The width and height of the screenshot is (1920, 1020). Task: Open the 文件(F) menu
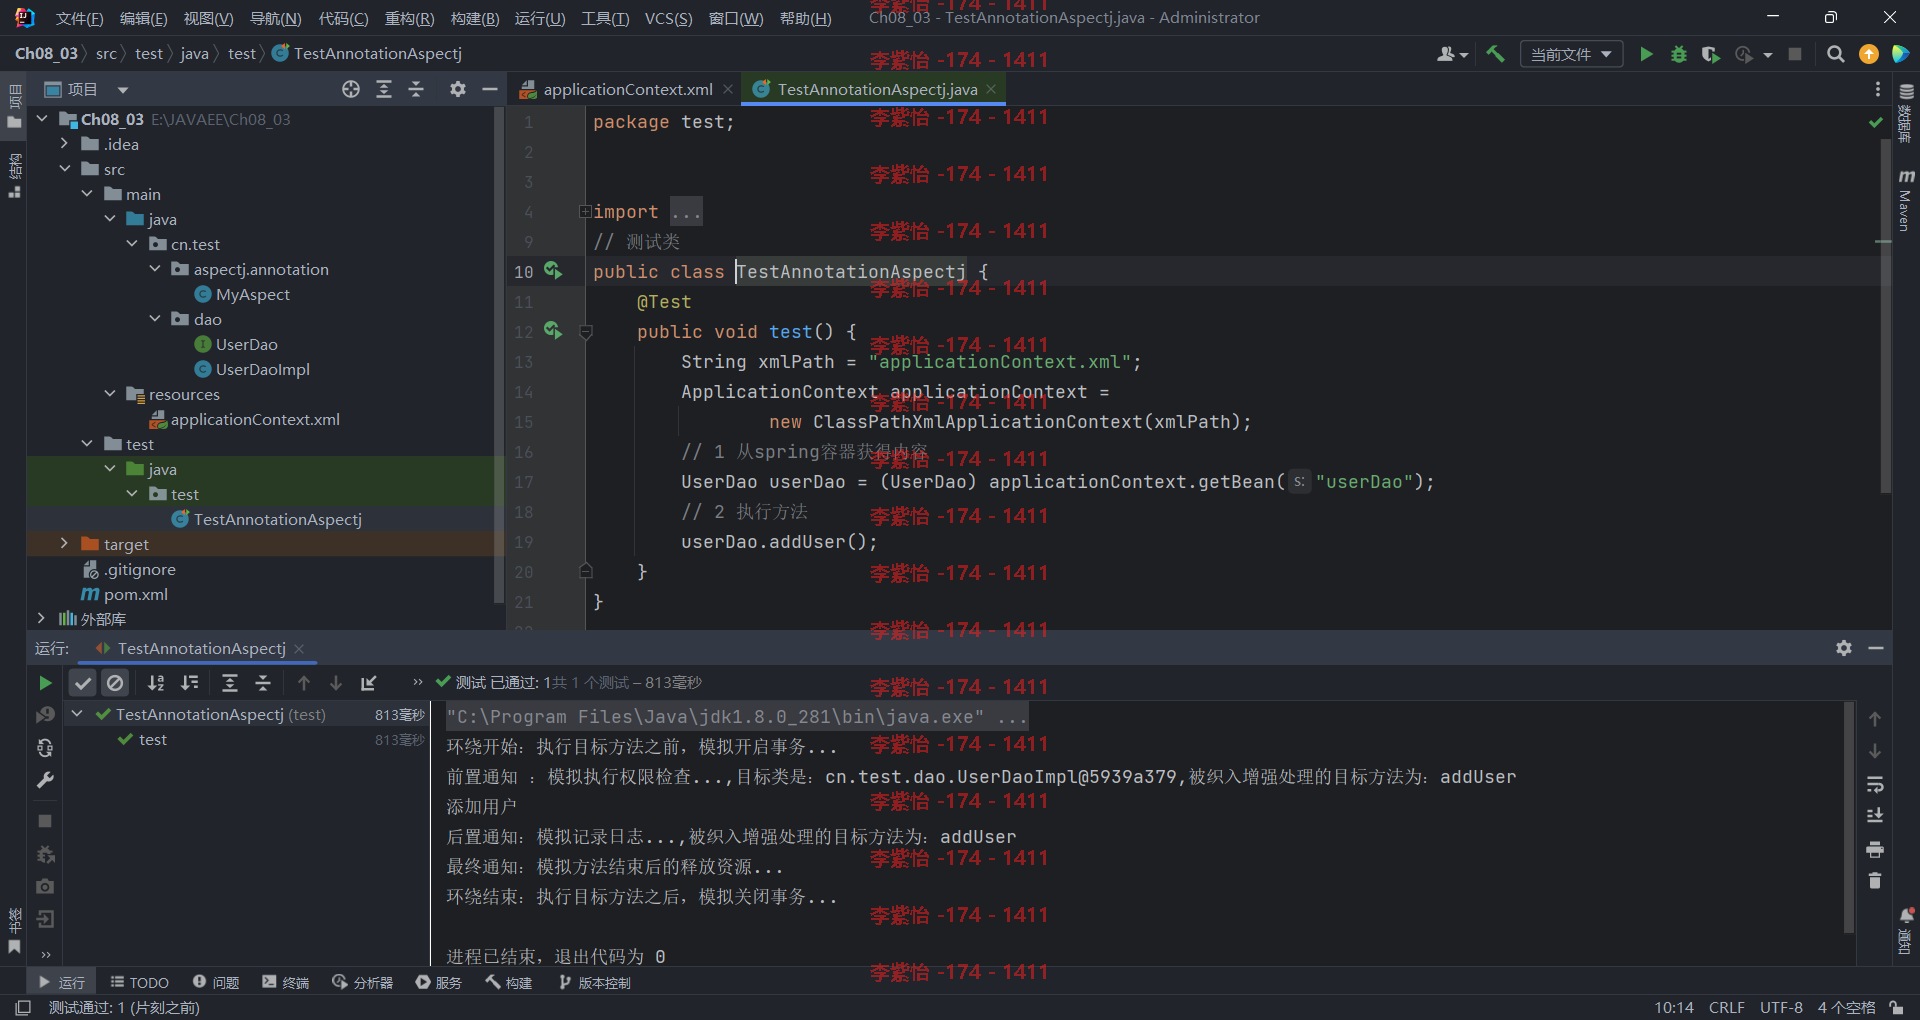coord(79,18)
